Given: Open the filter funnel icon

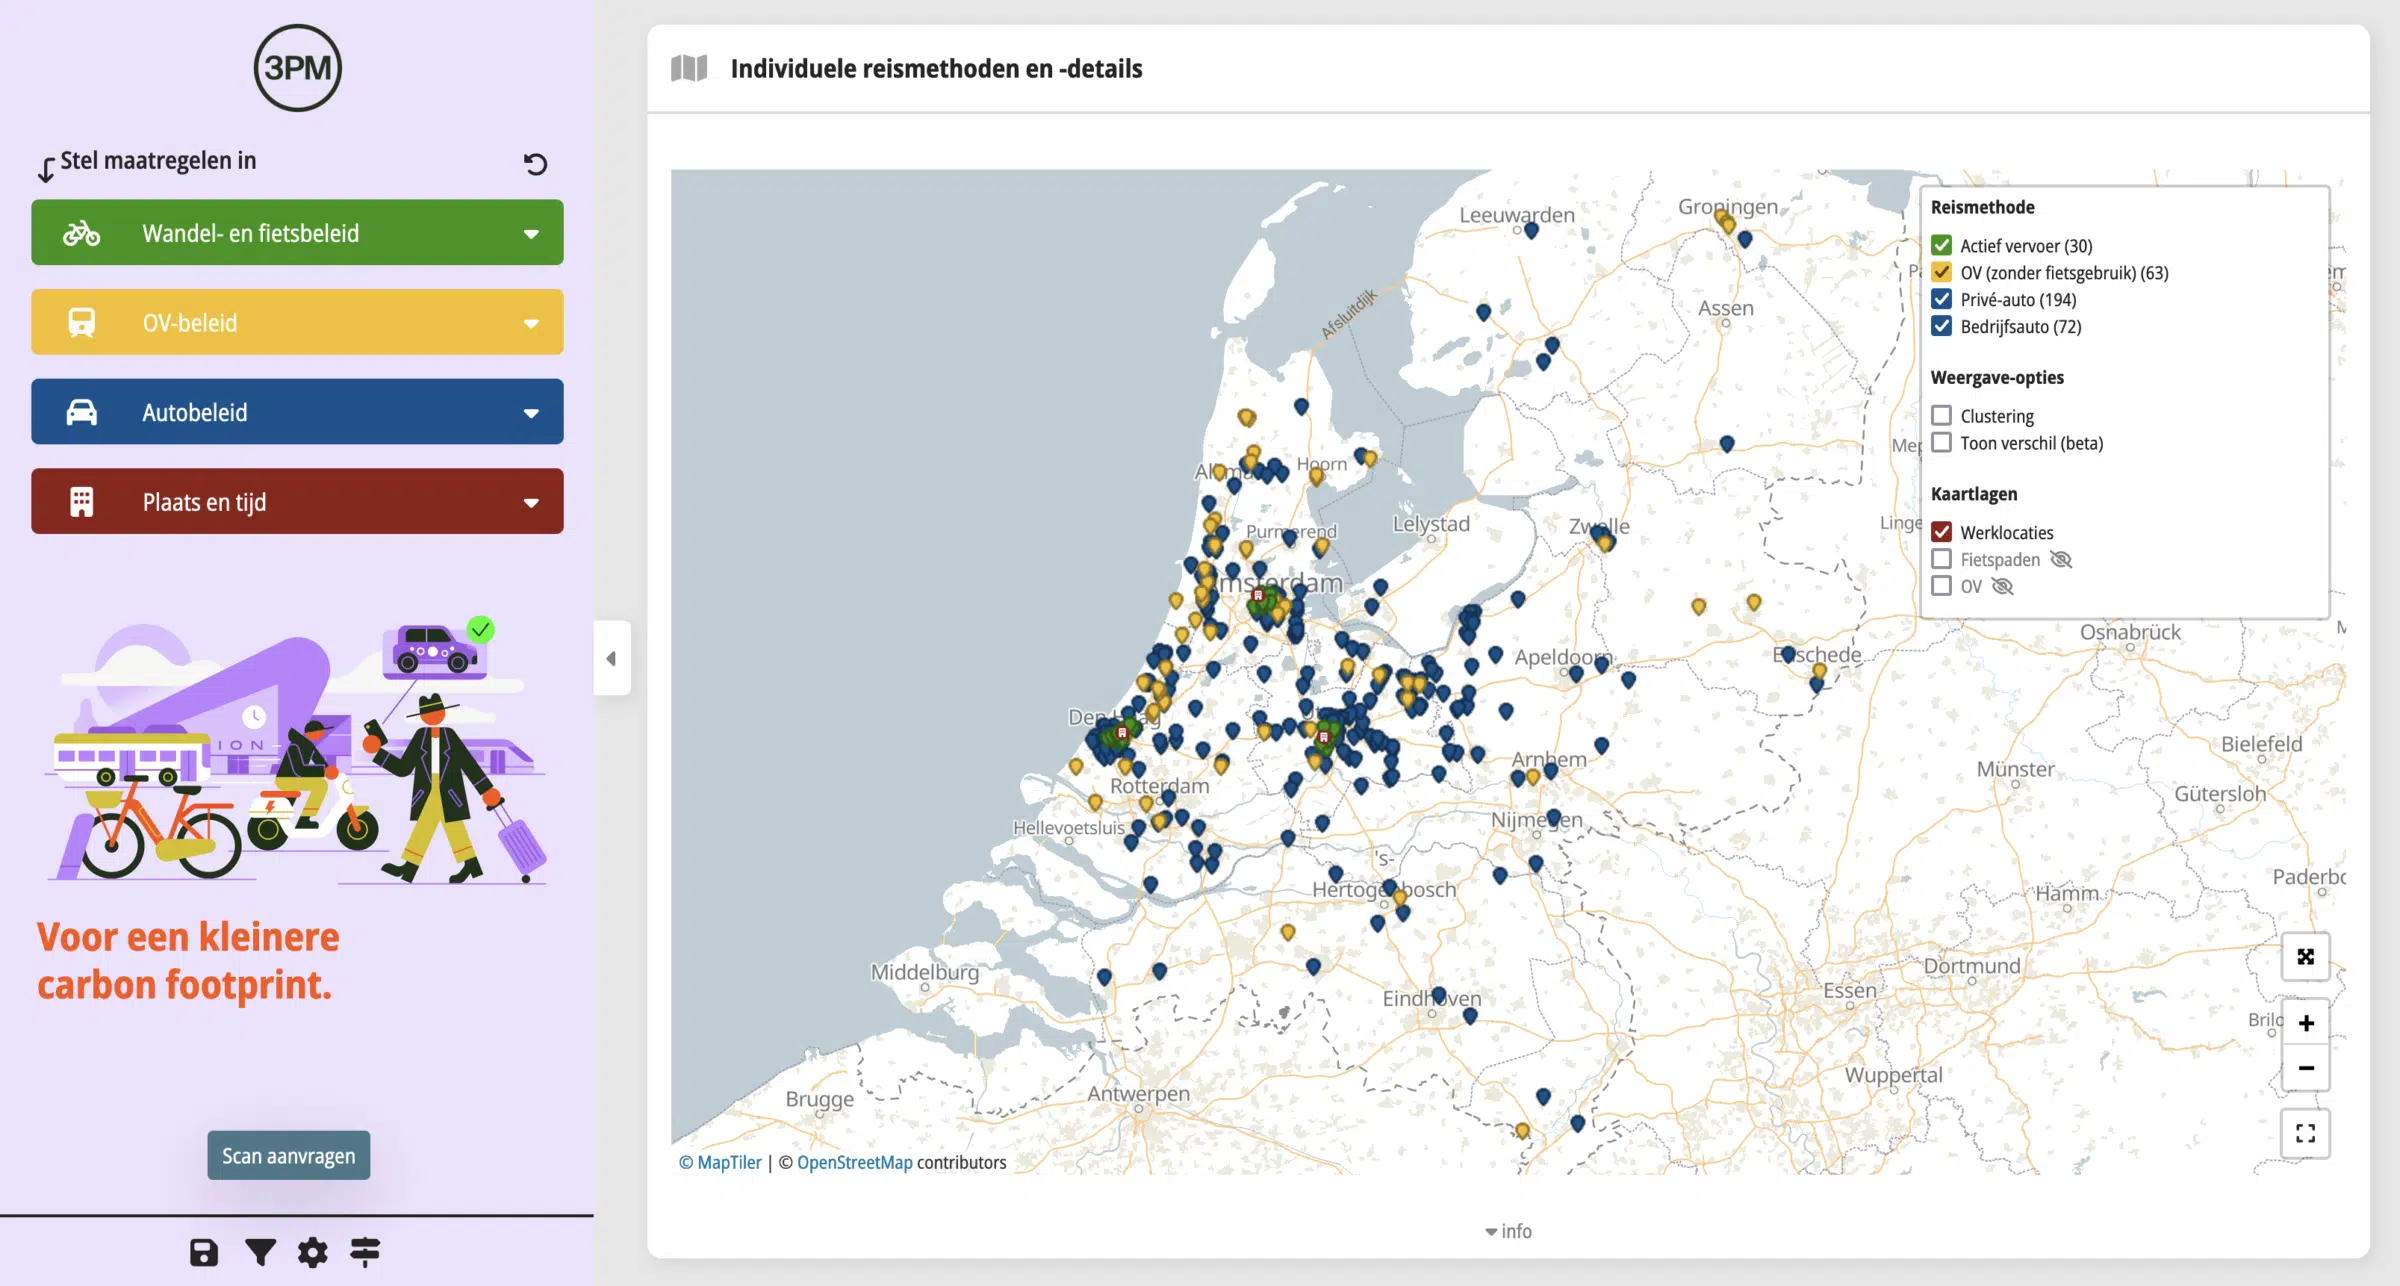Looking at the screenshot, I should (x=260, y=1252).
